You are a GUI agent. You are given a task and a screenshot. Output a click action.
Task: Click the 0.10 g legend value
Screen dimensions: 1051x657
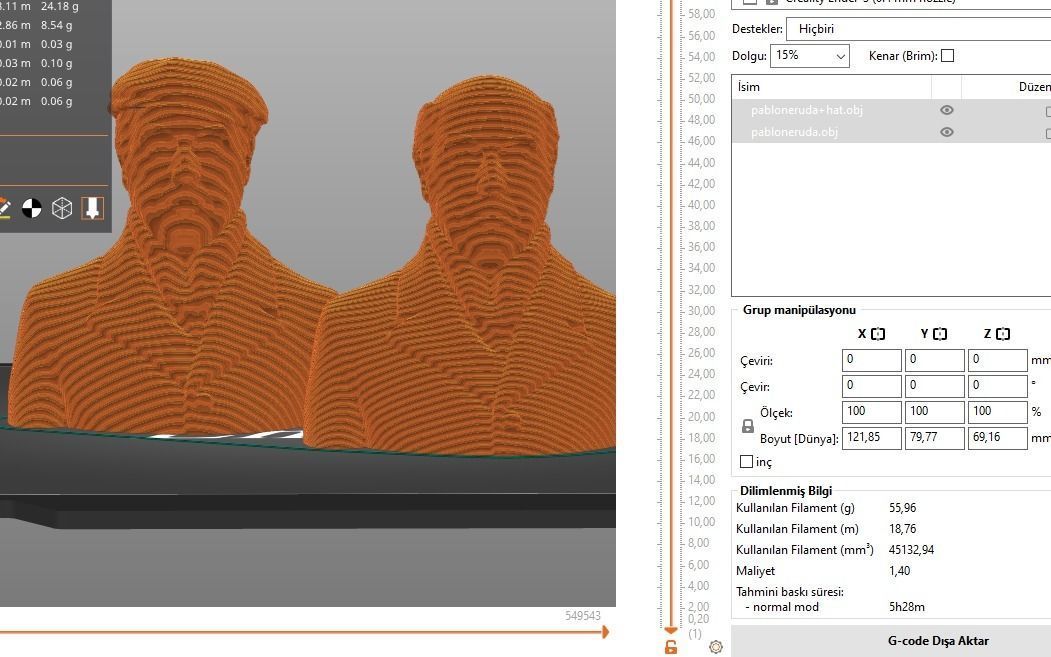click(56, 63)
